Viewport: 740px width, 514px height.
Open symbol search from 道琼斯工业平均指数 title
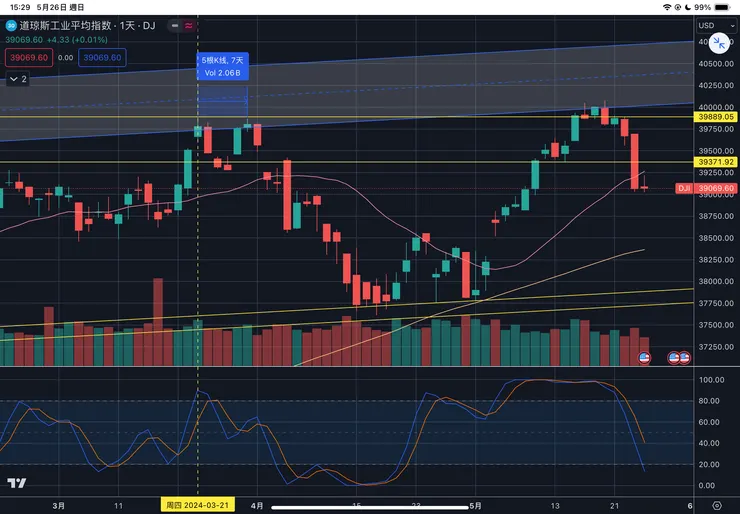point(66,25)
